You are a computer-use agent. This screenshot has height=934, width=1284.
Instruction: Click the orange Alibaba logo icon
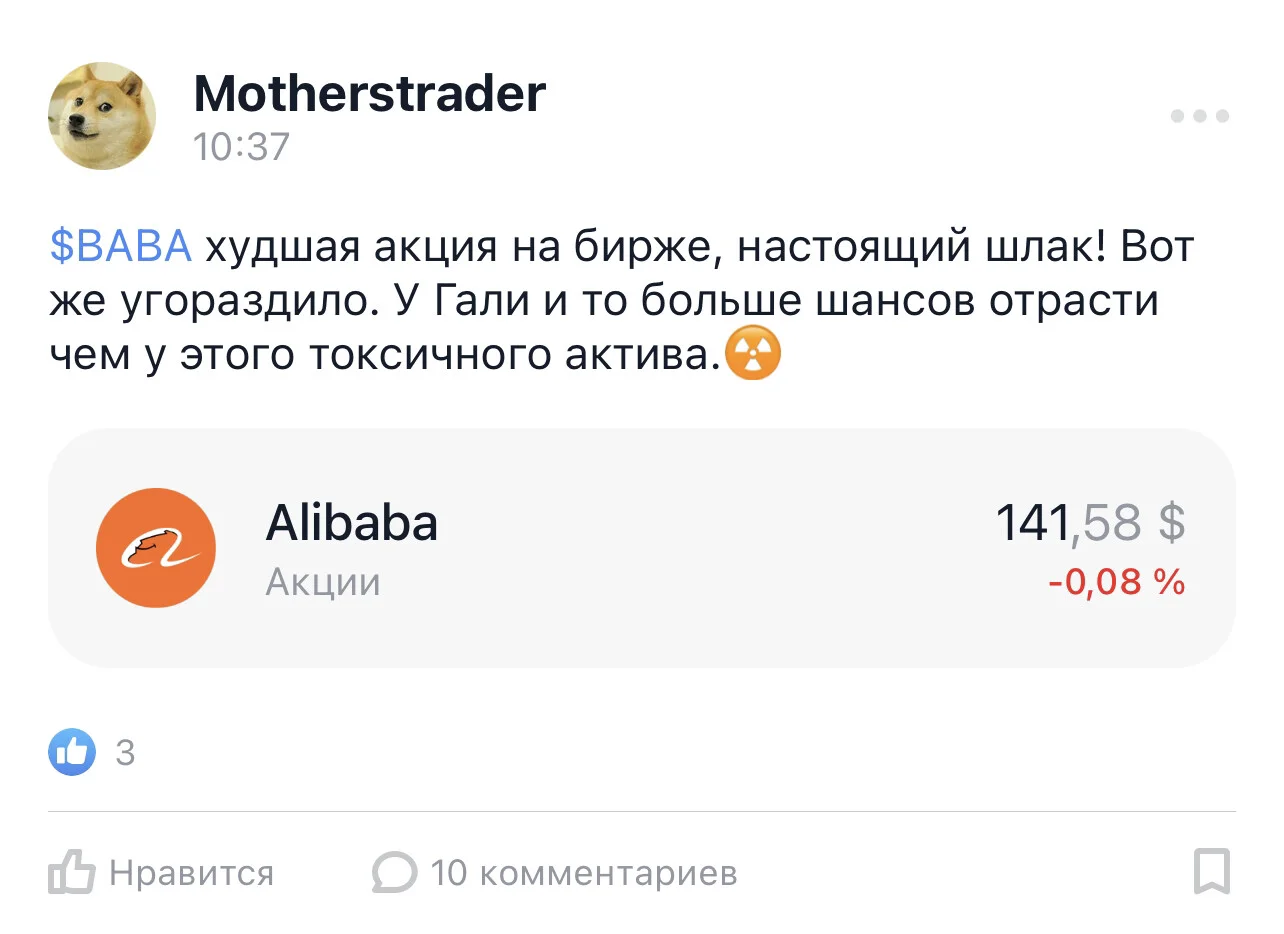coord(155,548)
